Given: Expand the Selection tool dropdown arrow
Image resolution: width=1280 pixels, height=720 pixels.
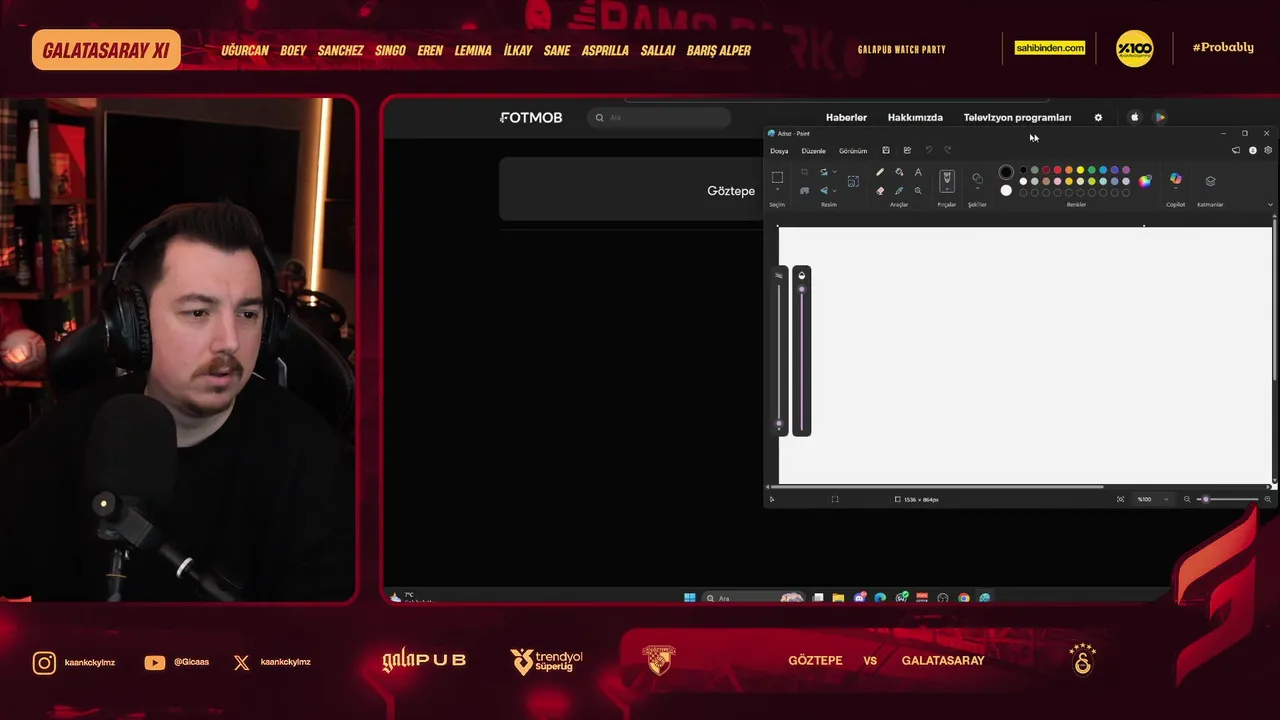Looking at the screenshot, I should click(x=777, y=190).
